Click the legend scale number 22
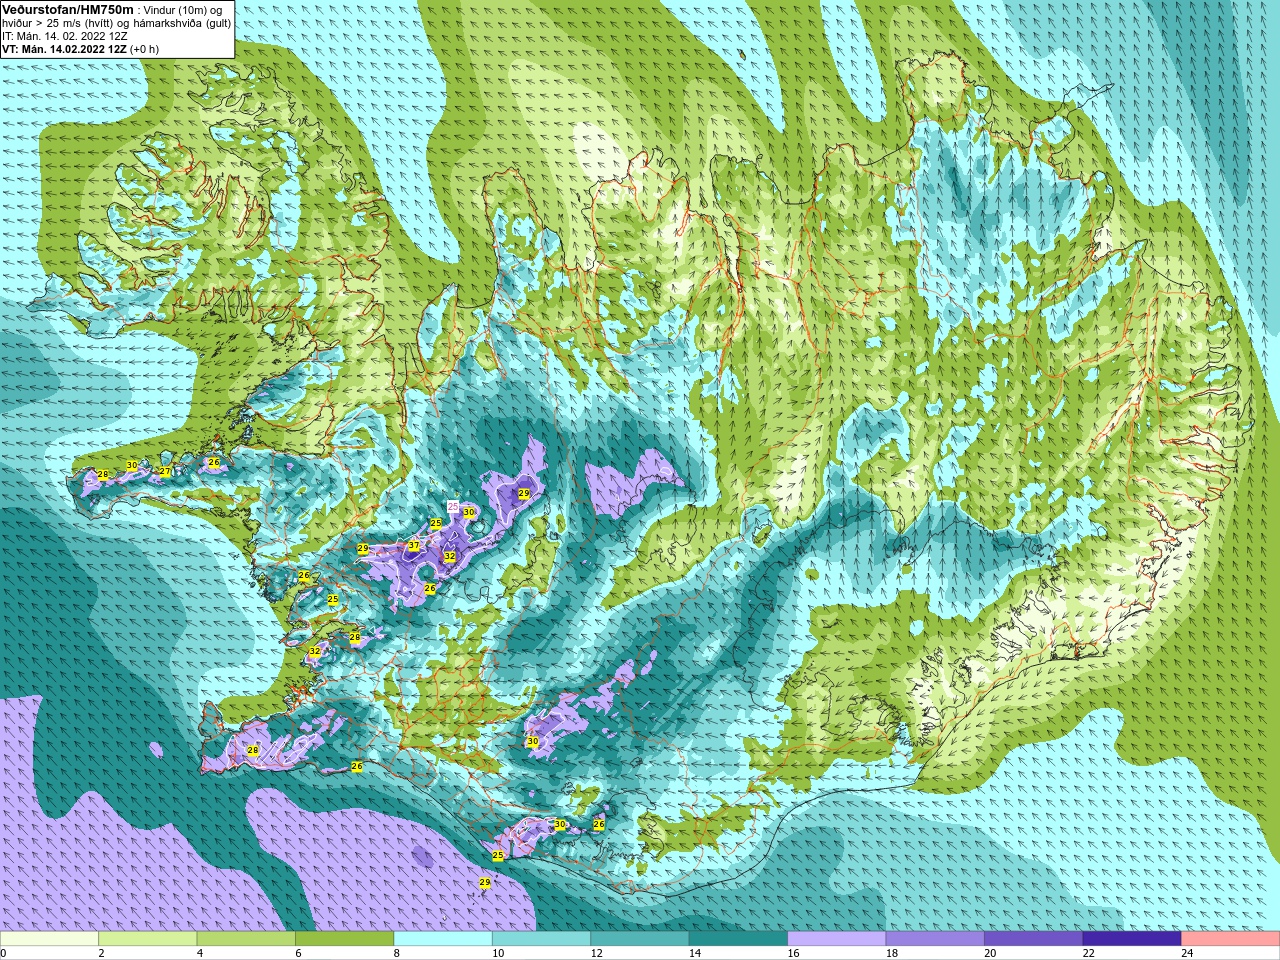The width and height of the screenshot is (1280, 960). coord(1089,954)
